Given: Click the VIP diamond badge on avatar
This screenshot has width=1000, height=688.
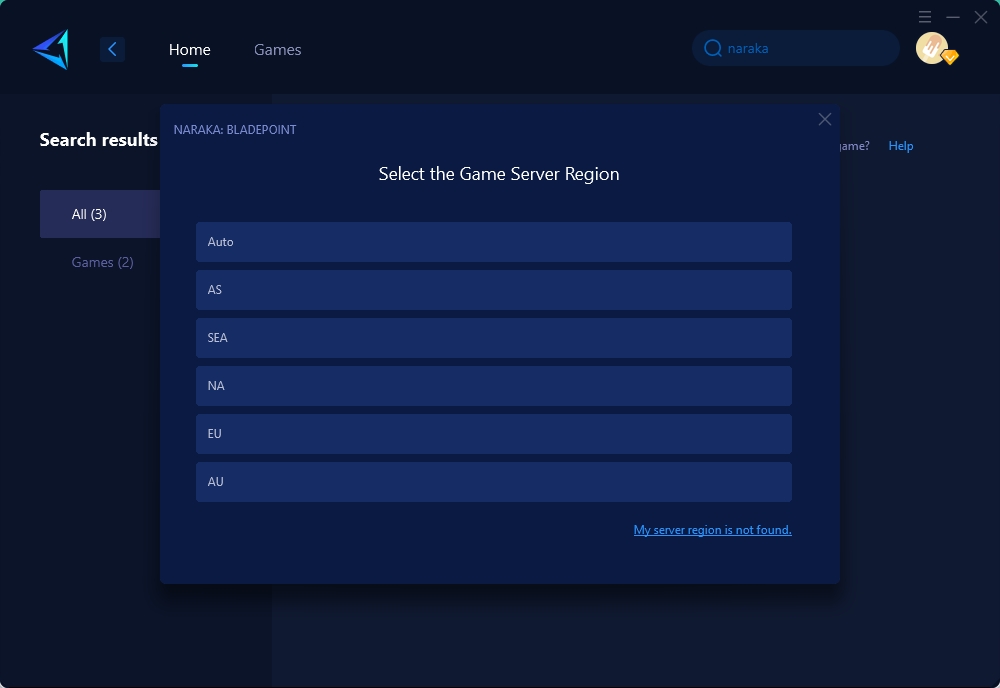Looking at the screenshot, I should 950,57.
